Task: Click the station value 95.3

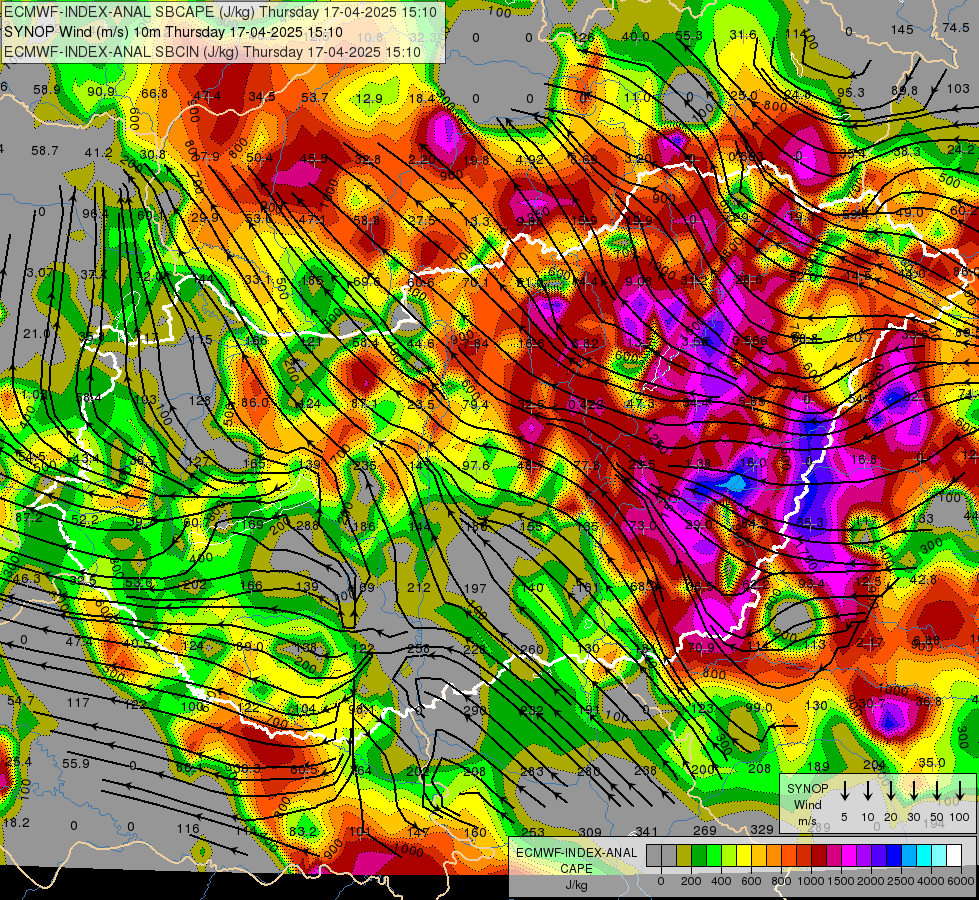Action: [x=851, y=92]
